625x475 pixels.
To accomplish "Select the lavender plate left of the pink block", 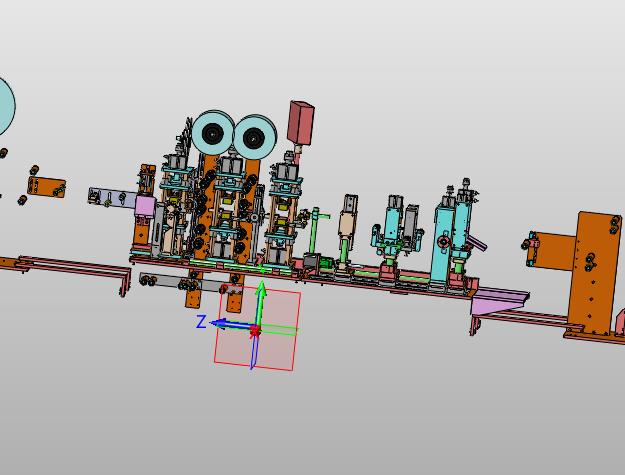I will tap(112, 198).
